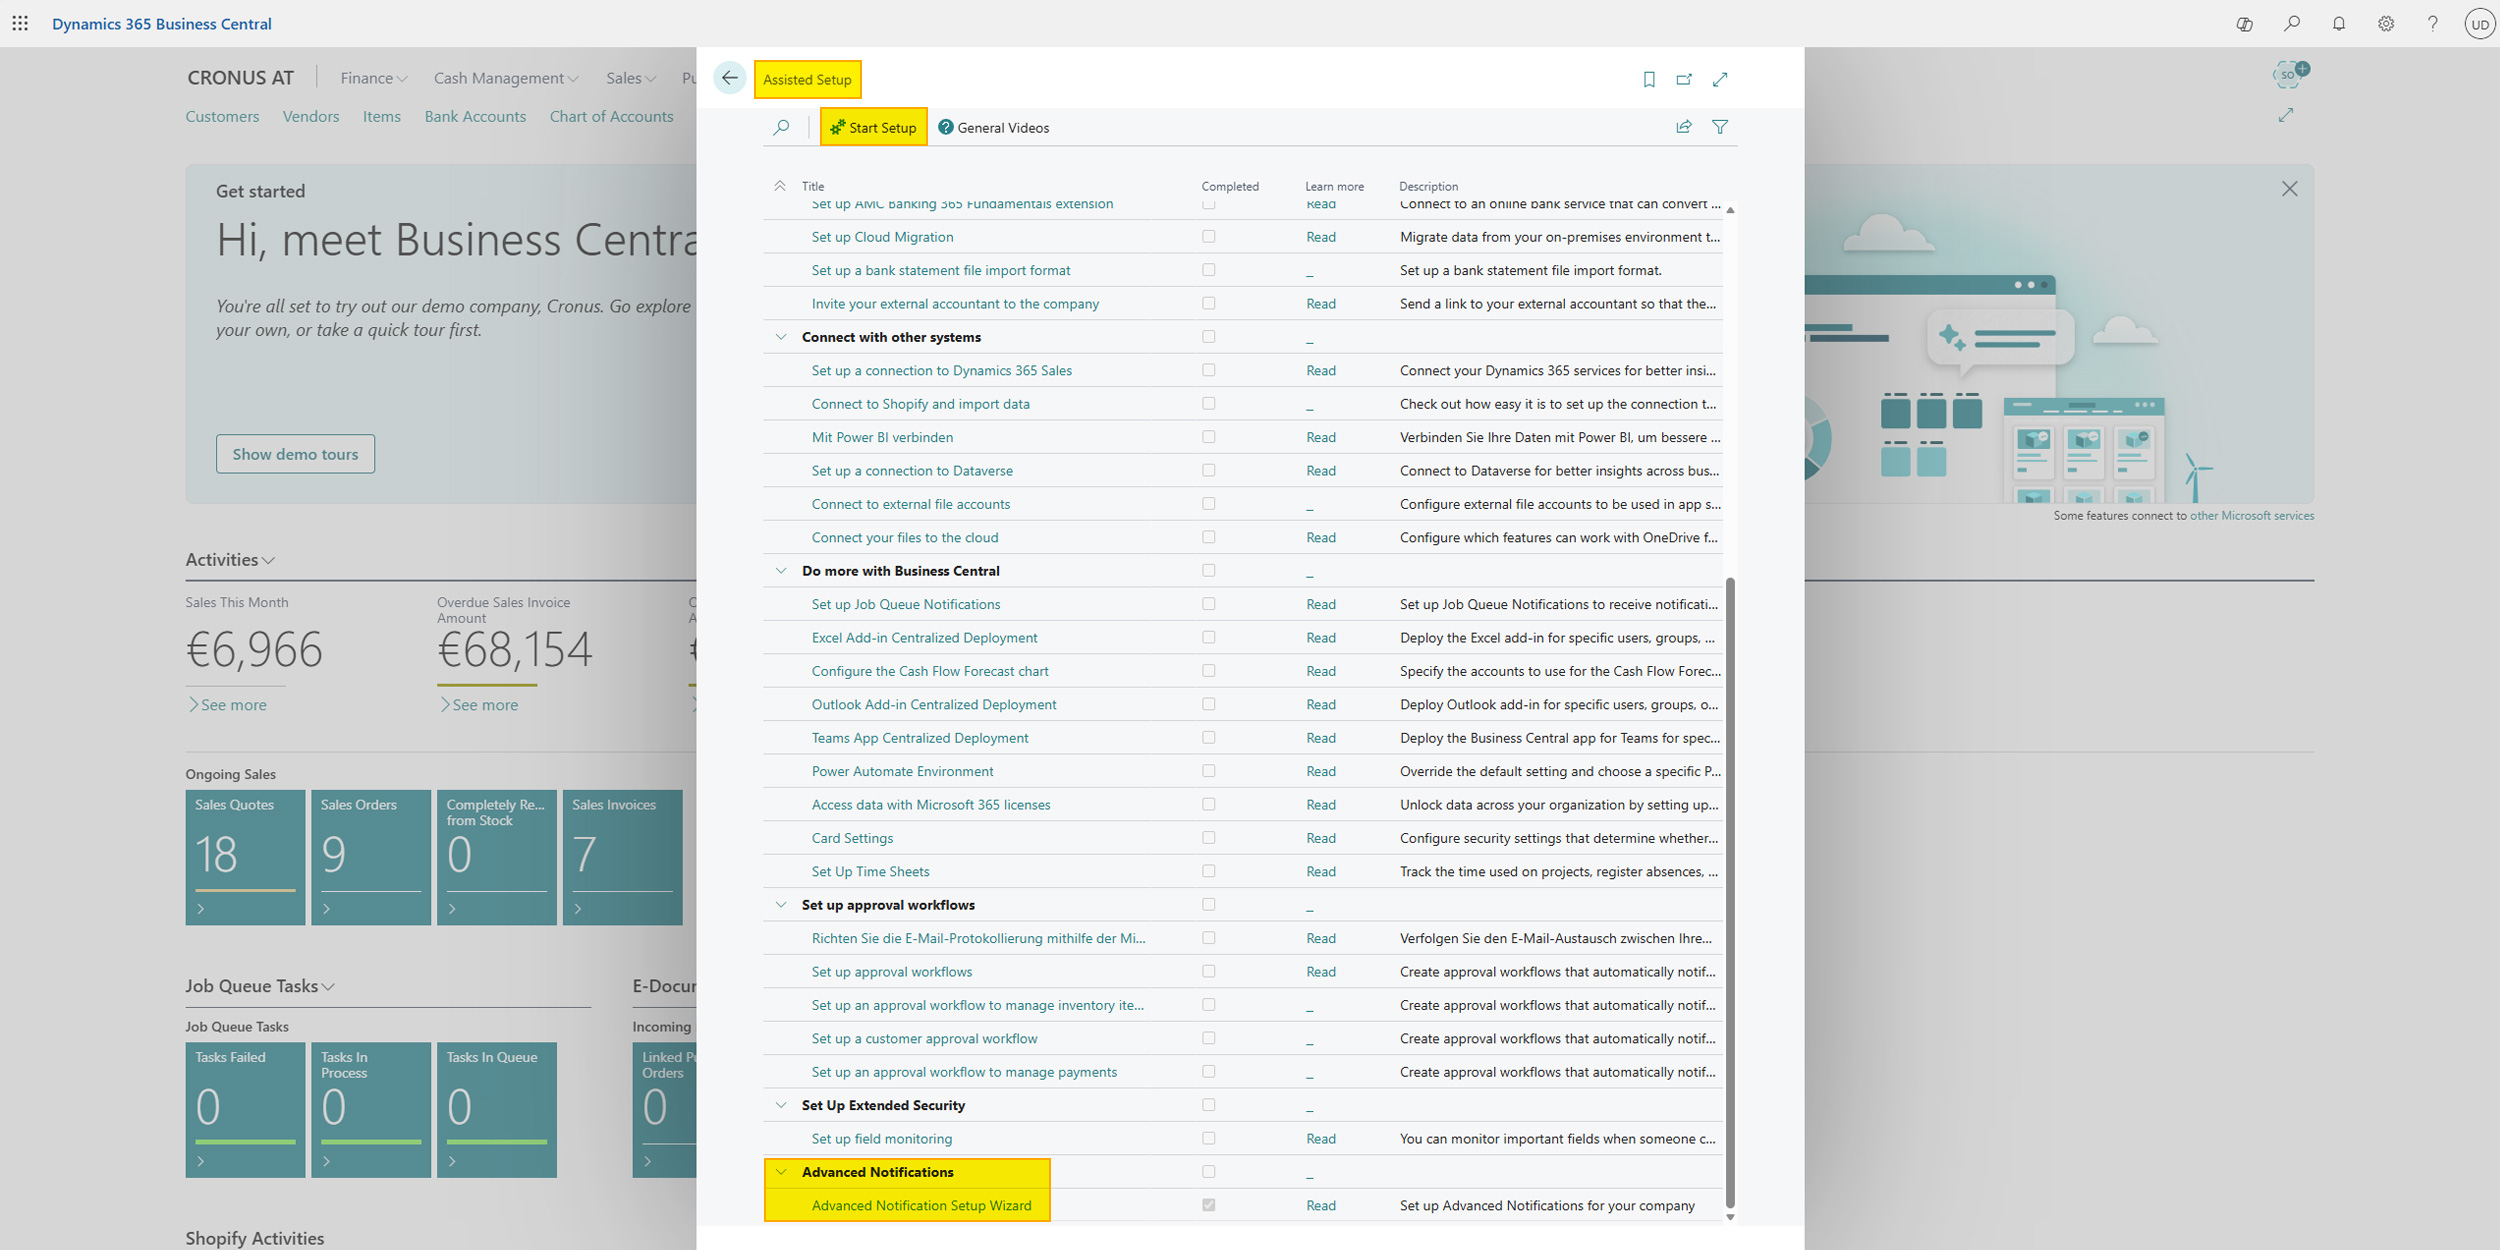Collapse the Set up approval workflows group
2500x1250 pixels.
pyautogui.click(x=781, y=905)
